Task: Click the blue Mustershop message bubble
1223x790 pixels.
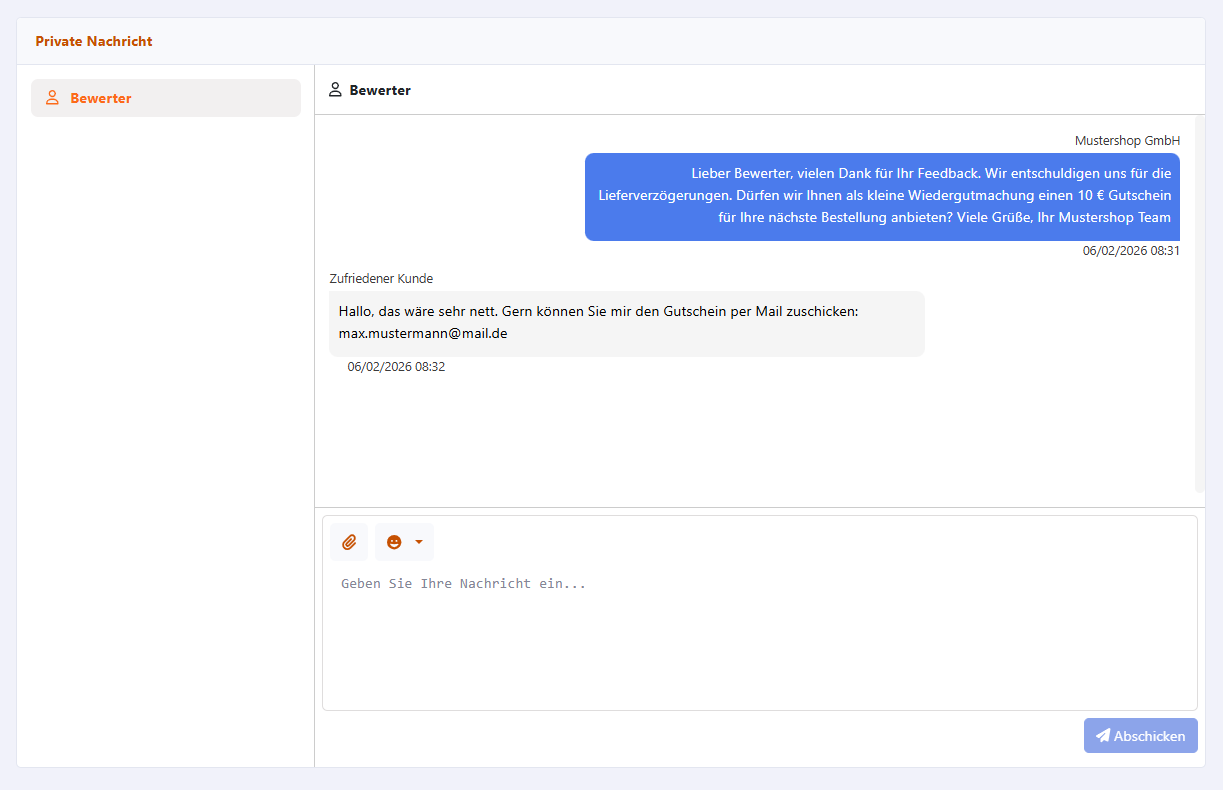Action: pos(882,197)
